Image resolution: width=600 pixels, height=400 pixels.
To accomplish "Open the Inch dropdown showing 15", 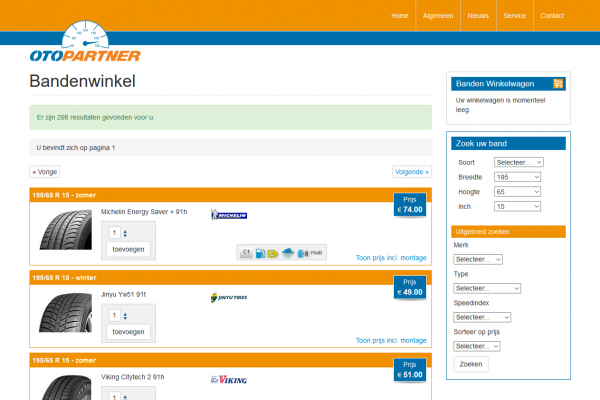I will pyautogui.click(x=517, y=206).
